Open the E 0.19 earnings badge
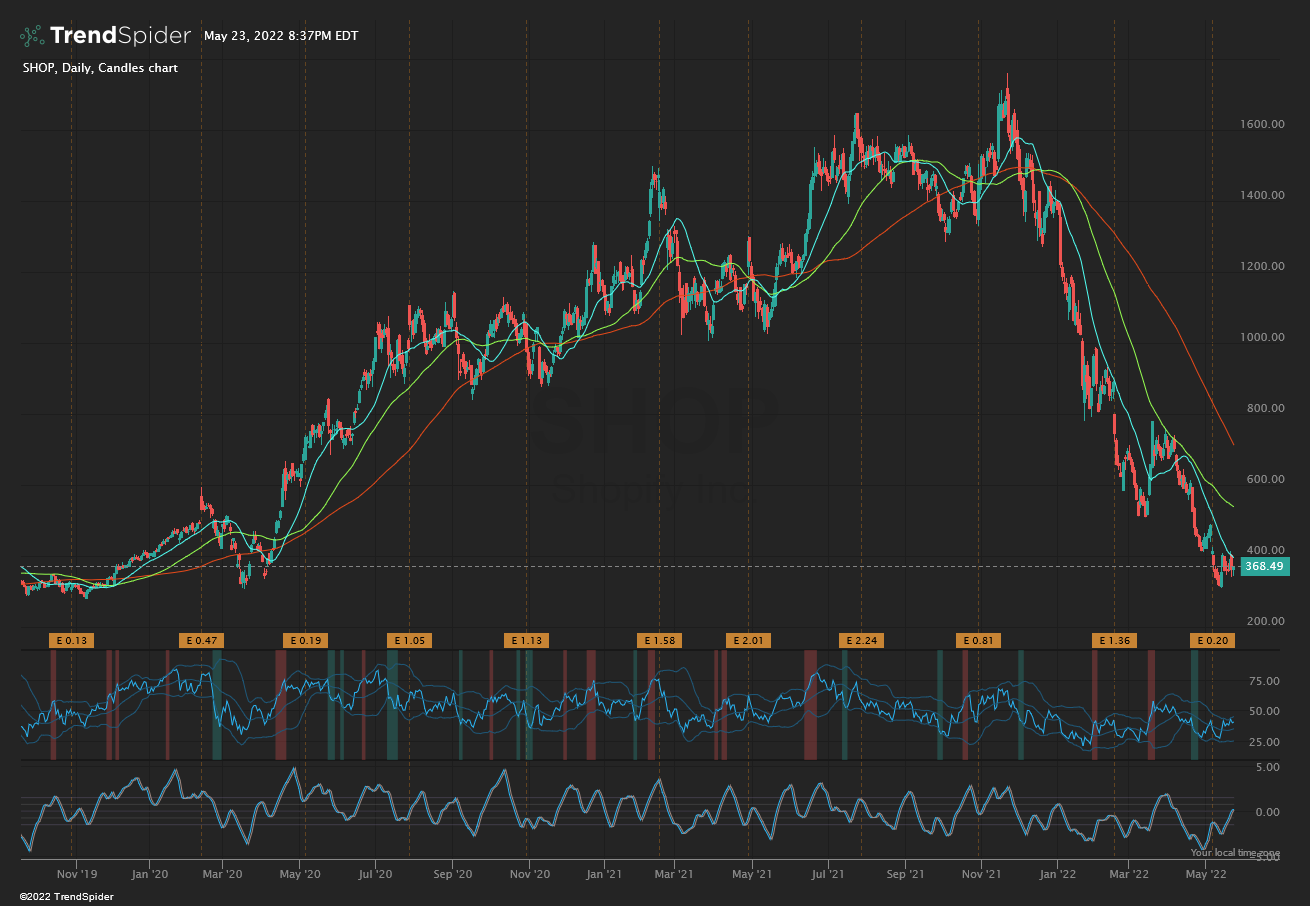This screenshot has width=1310, height=906. click(306, 640)
